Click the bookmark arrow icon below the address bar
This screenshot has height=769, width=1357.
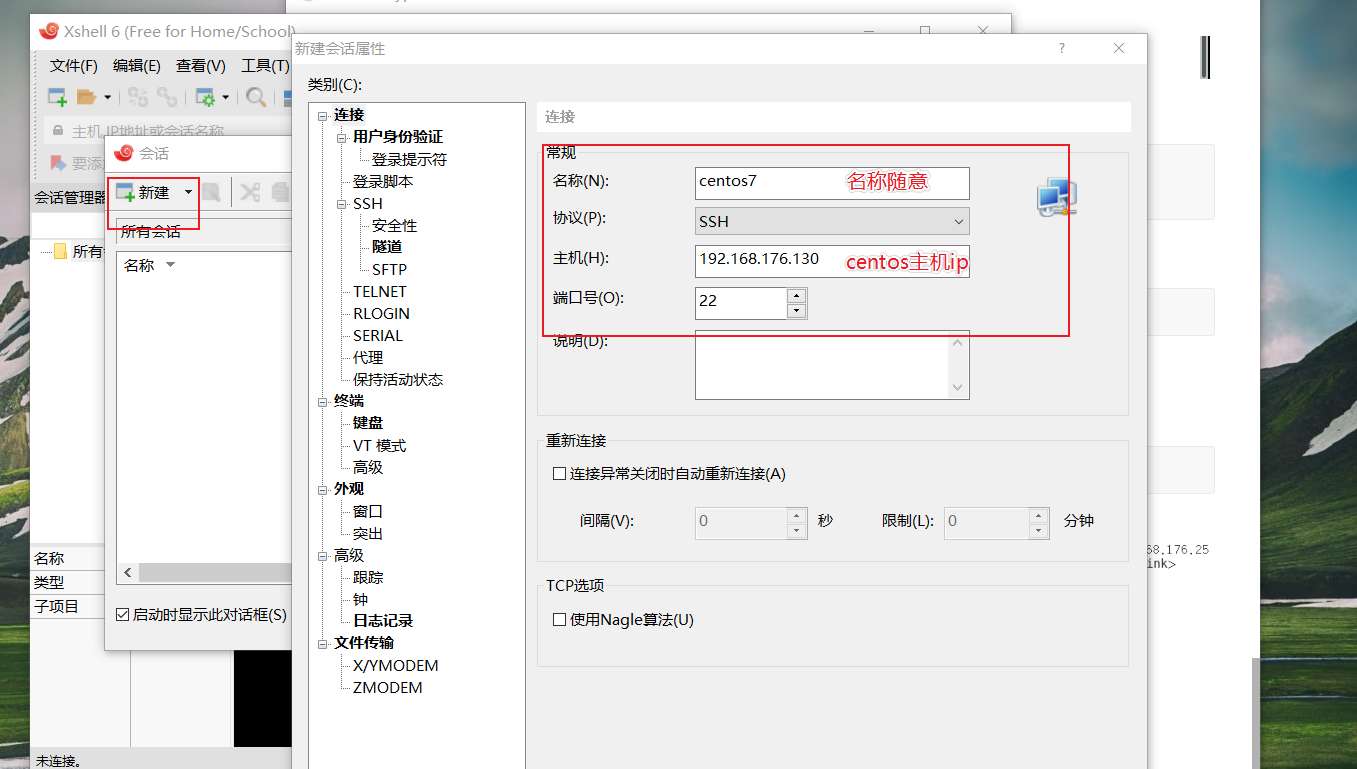point(57,163)
